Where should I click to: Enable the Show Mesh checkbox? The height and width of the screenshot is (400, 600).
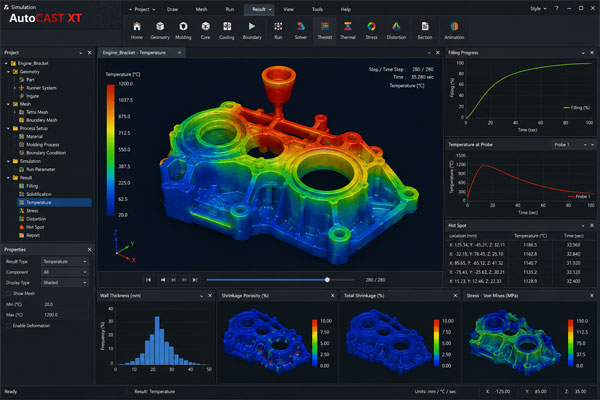8,294
